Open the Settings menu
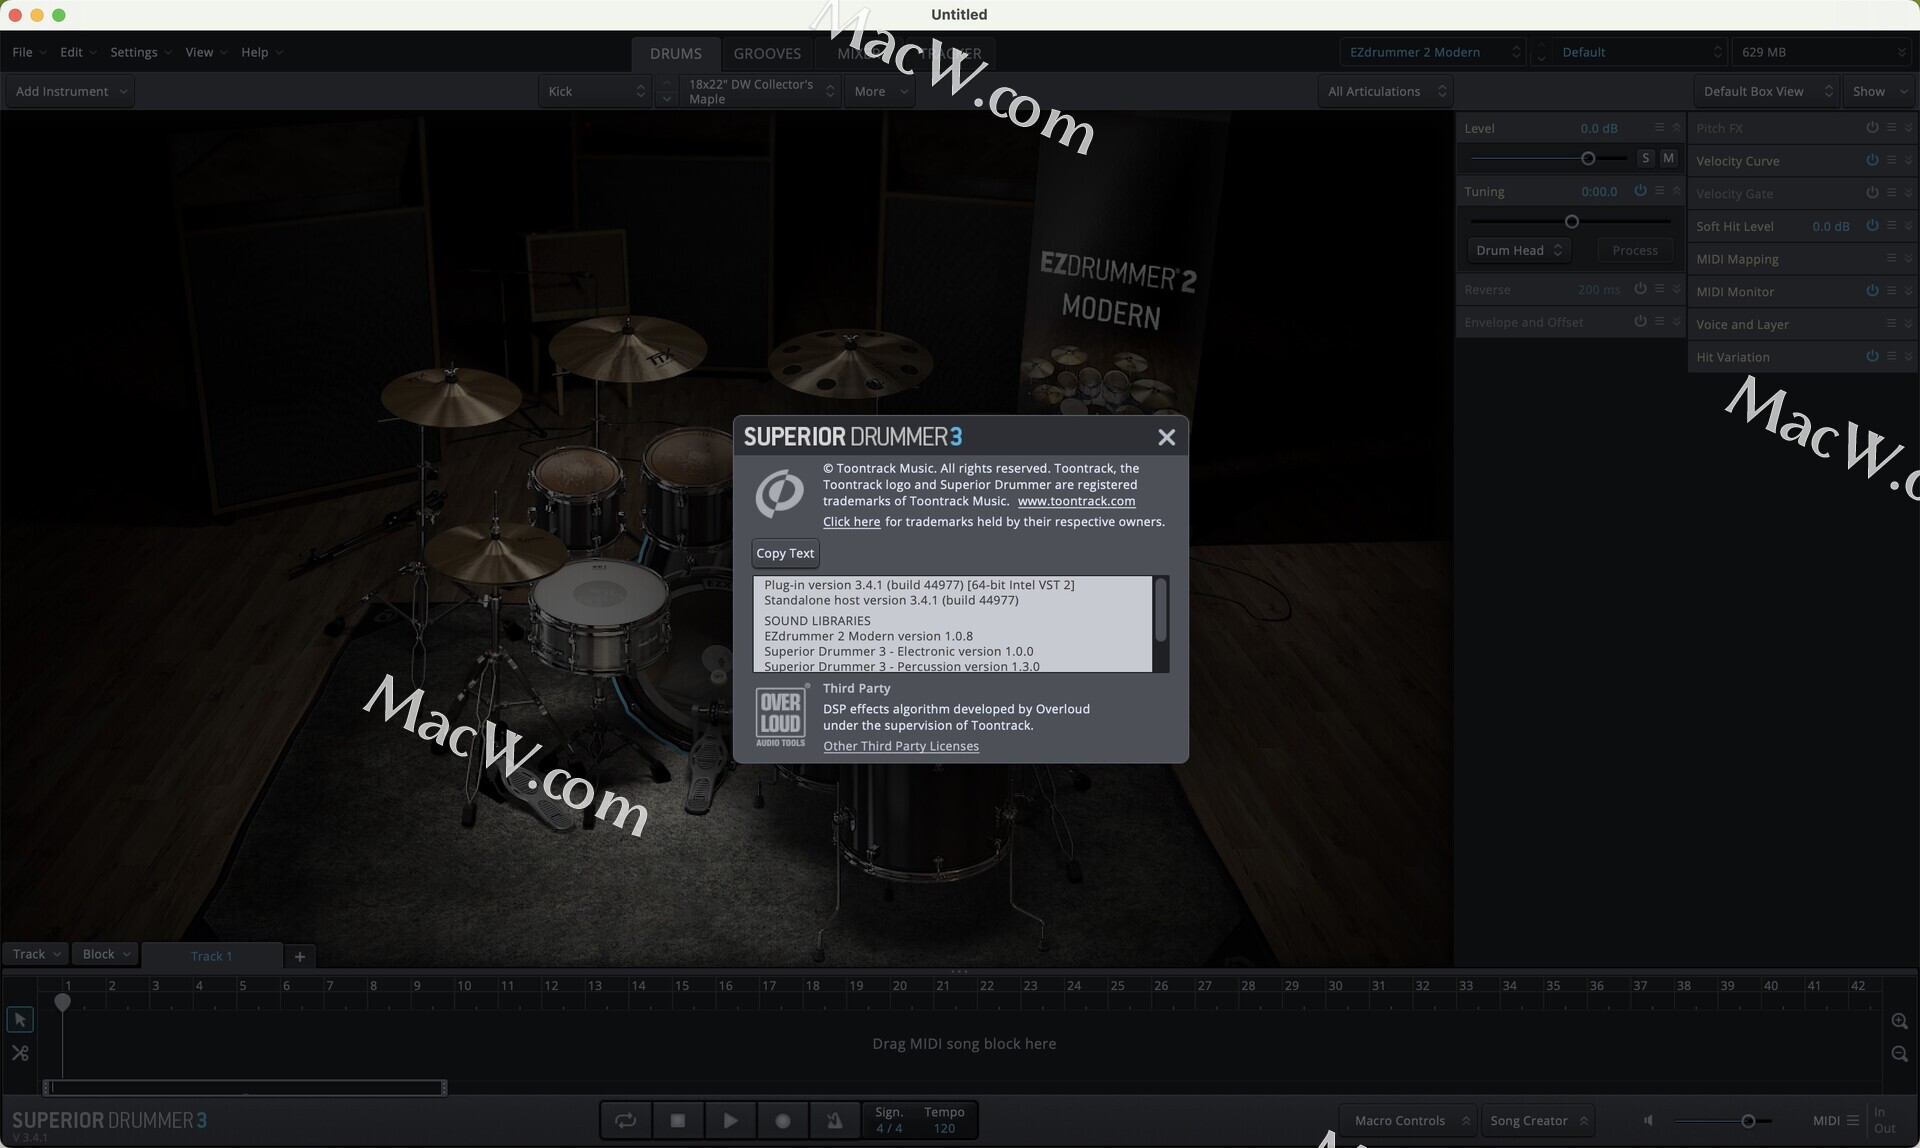 (140, 52)
